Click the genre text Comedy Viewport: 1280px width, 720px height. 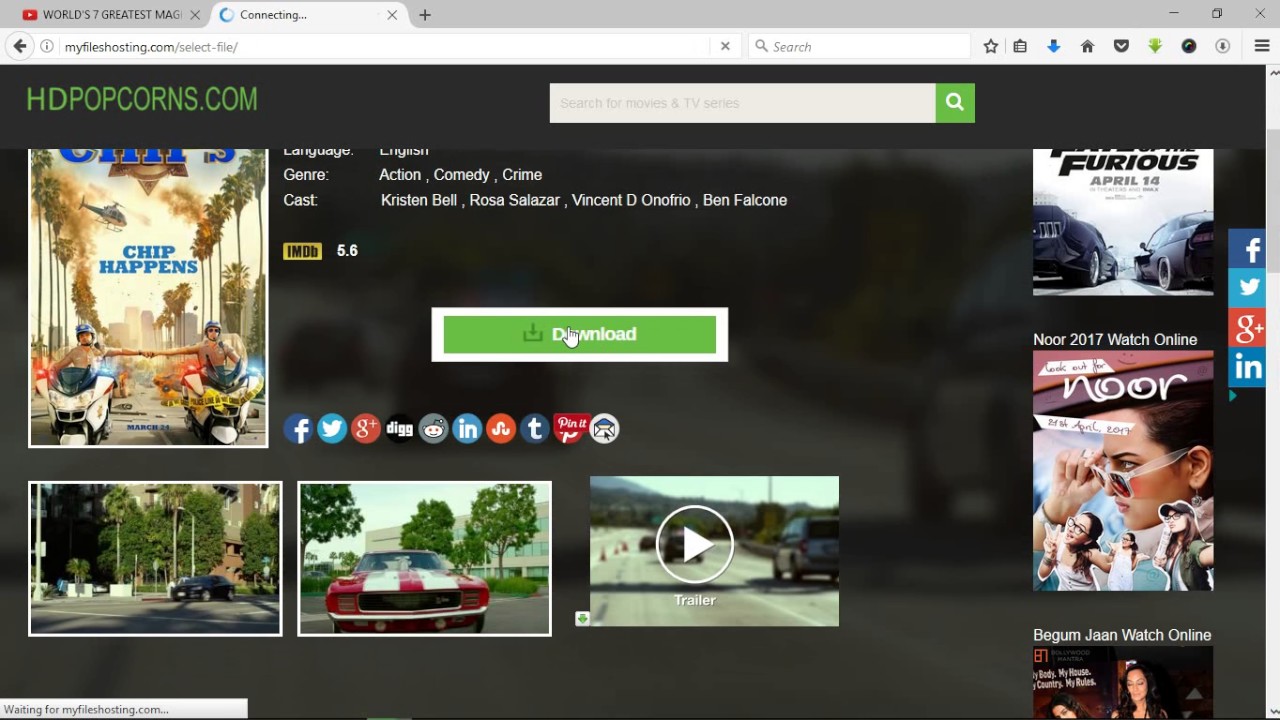[461, 175]
